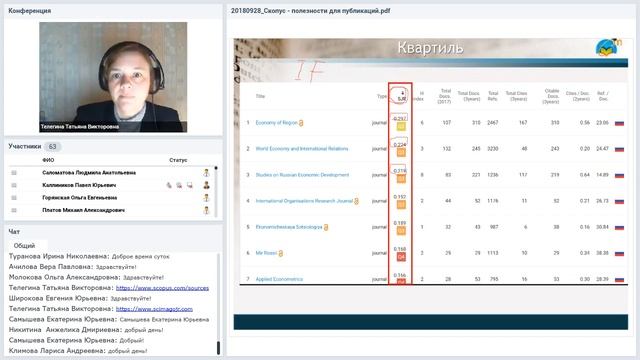Viewport: 640px width, 360px height.
Task: Click Никитина Анжелика Дмириевна's chat message
Action: click(x=86, y=330)
